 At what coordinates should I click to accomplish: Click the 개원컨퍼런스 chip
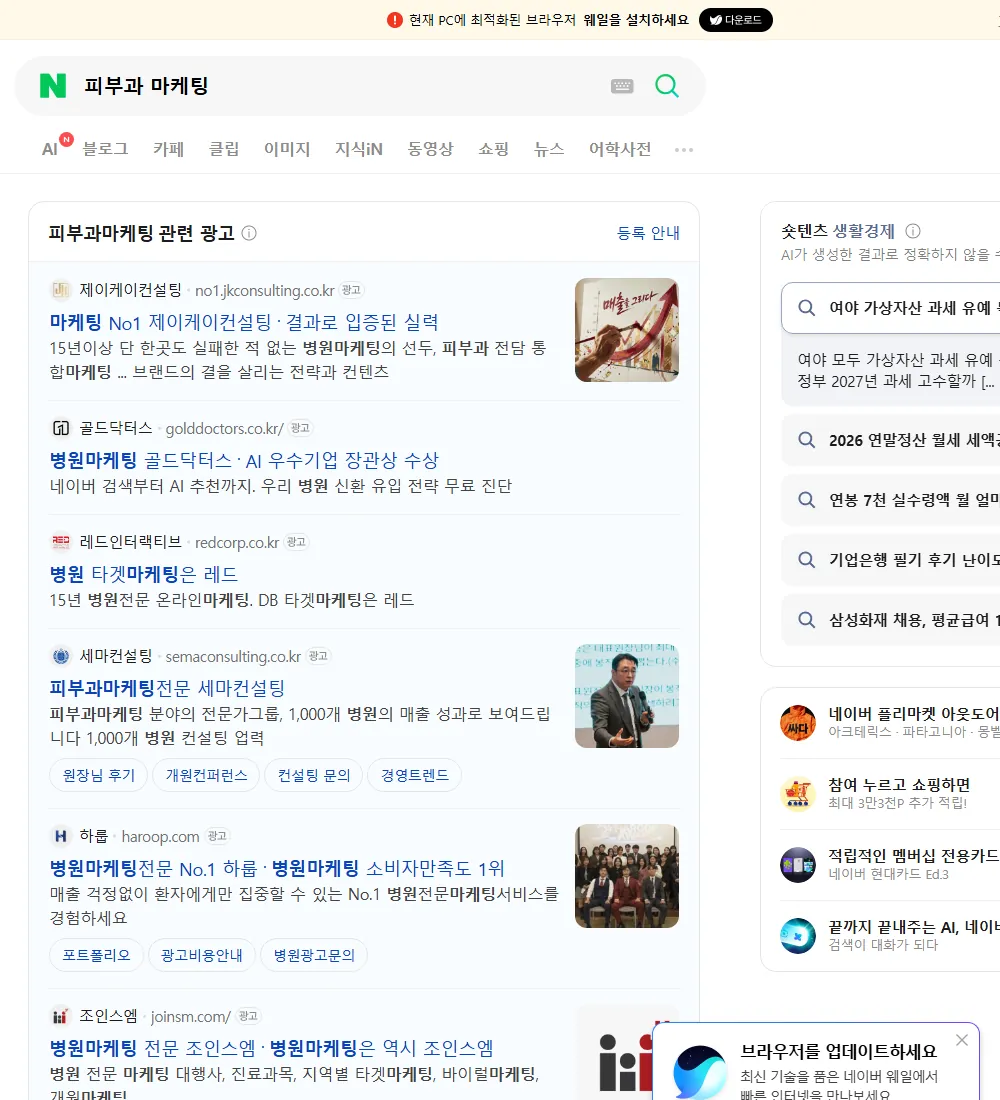pyautogui.click(x=206, y=775)
